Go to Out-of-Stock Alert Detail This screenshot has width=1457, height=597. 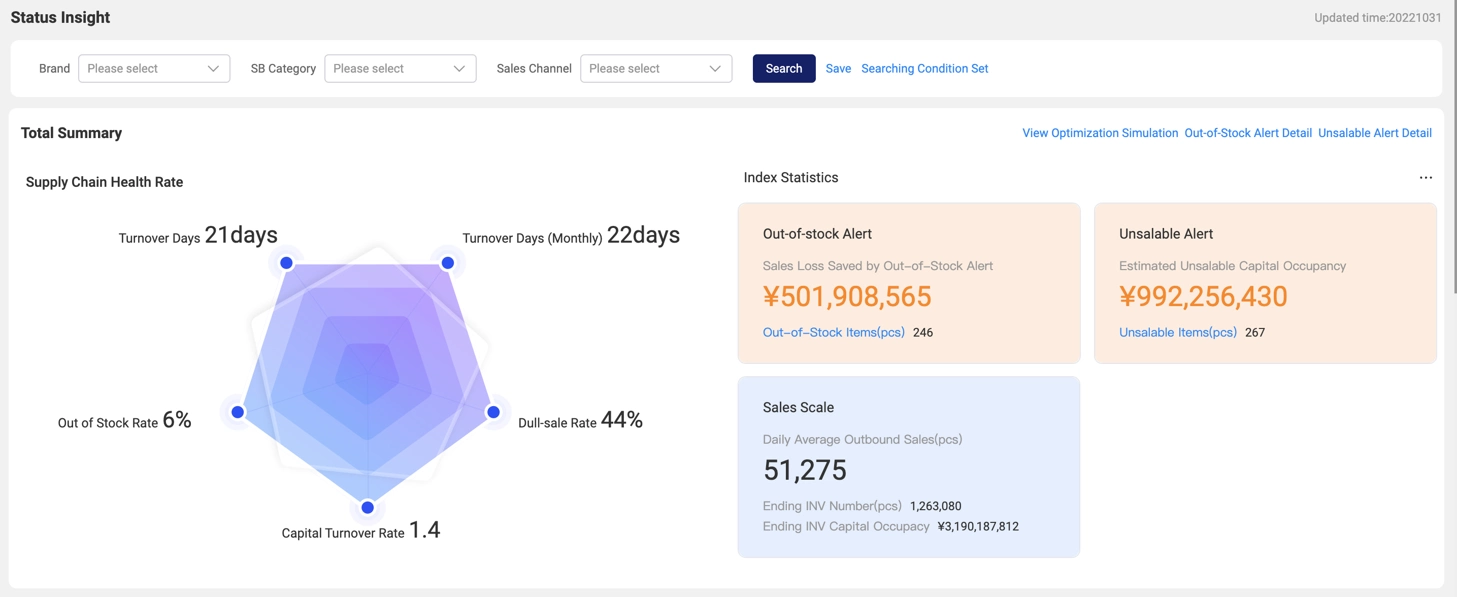click(1247, 133)
